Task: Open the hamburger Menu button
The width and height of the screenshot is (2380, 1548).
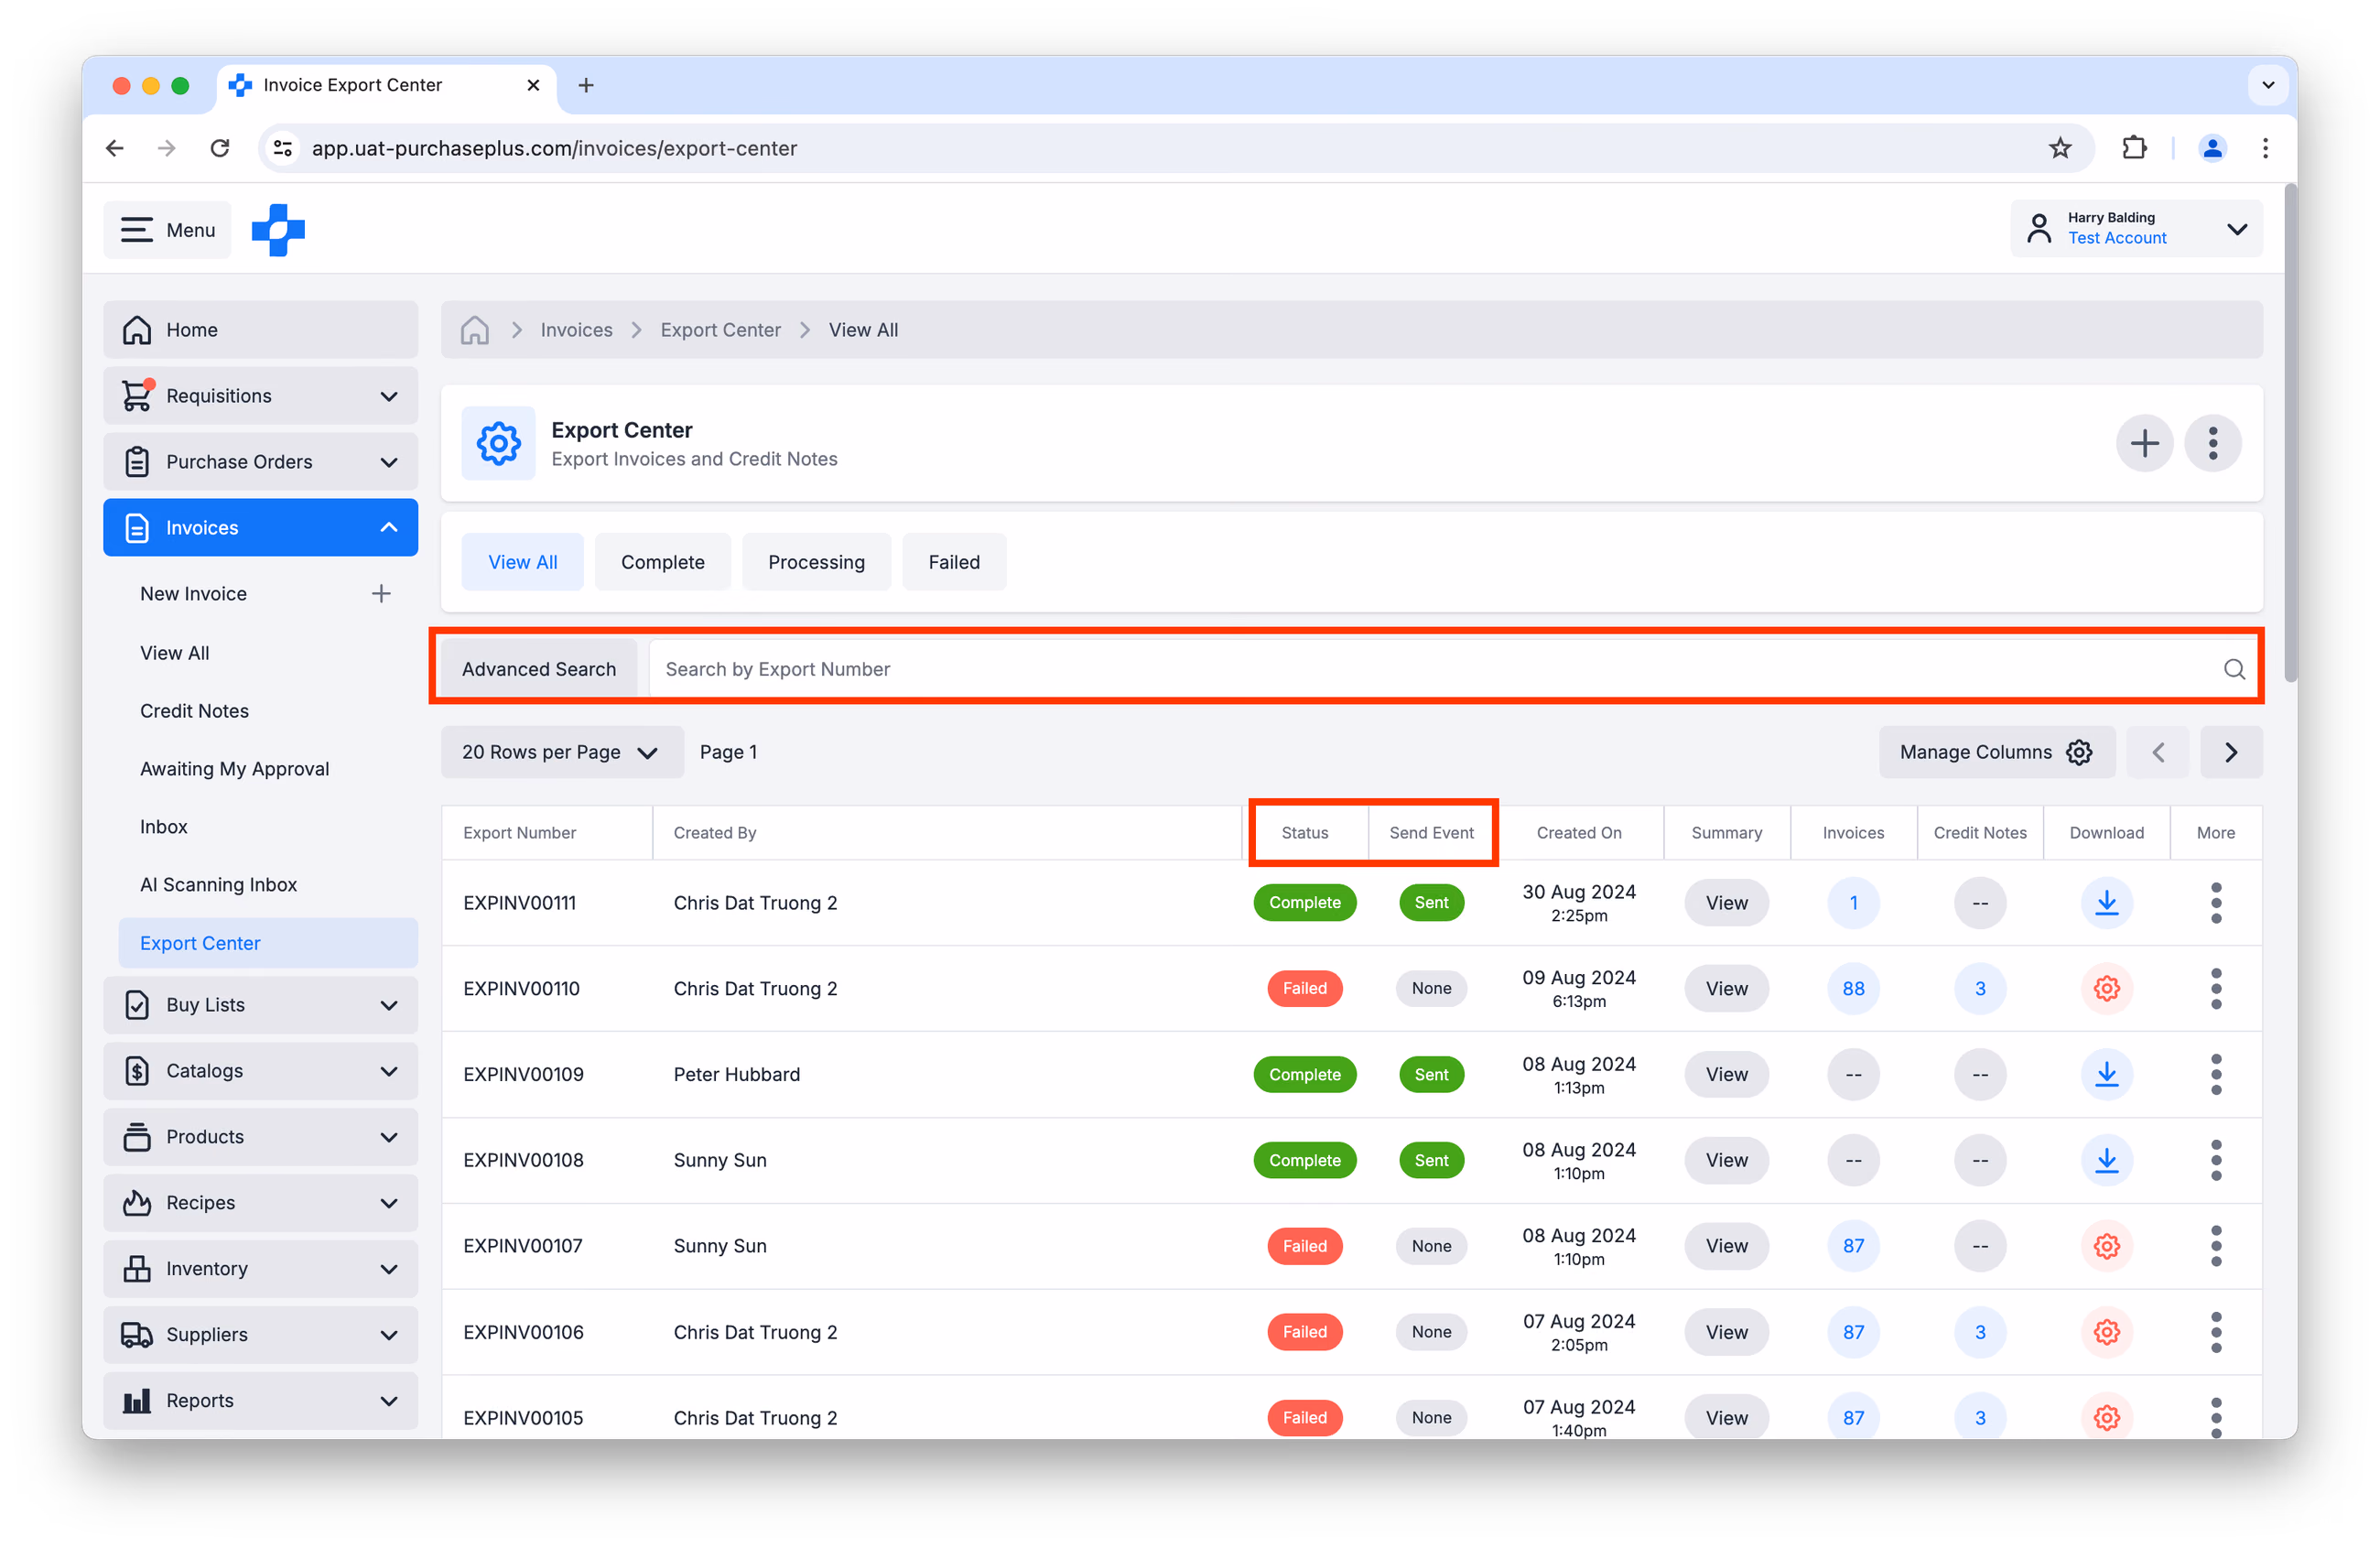Action: 167,230
